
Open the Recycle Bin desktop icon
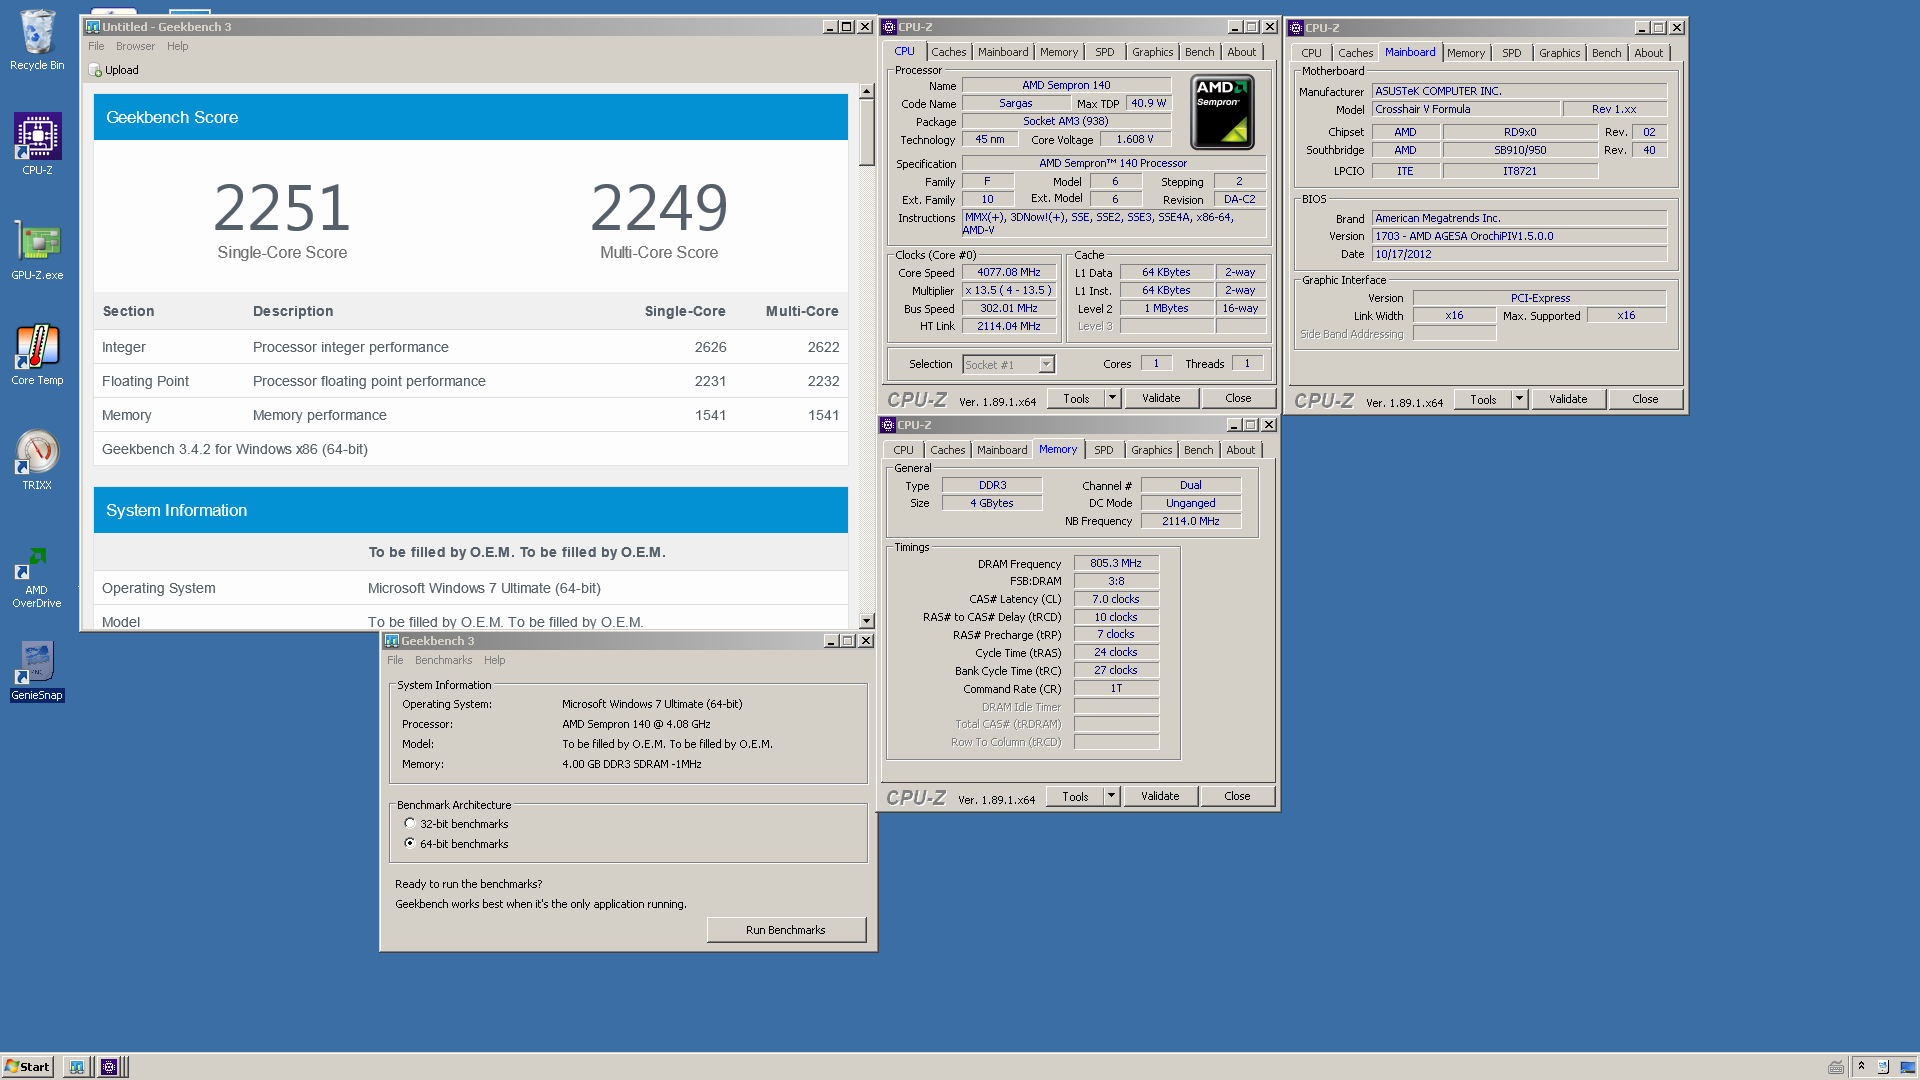click(x=37, y=40)
